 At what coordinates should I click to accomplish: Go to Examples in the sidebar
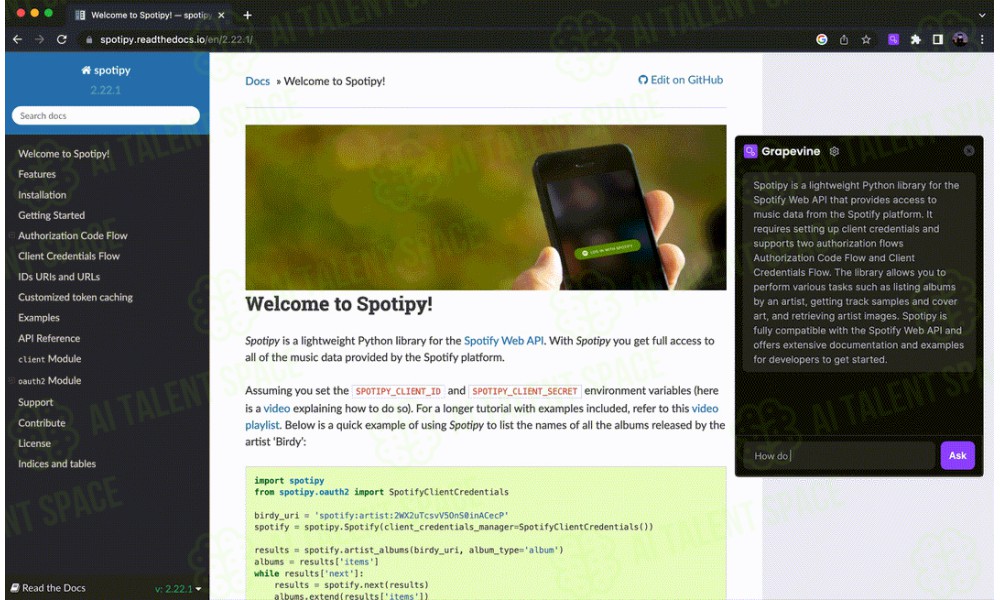pyautogui.click(x=39, y=318)
